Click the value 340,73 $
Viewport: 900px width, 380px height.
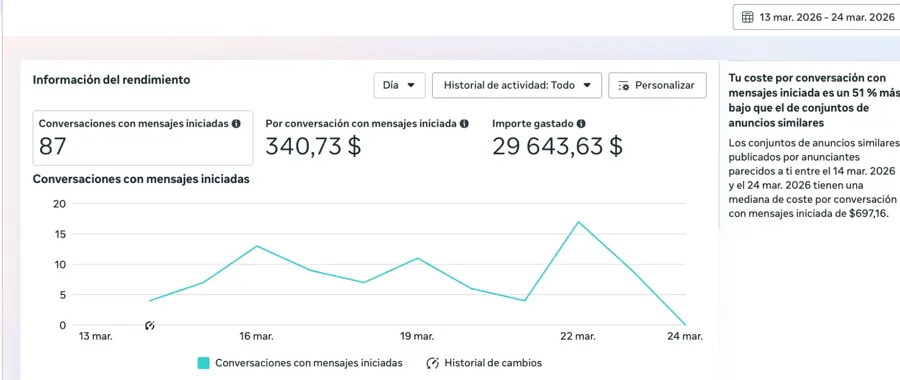coord(313,146)
